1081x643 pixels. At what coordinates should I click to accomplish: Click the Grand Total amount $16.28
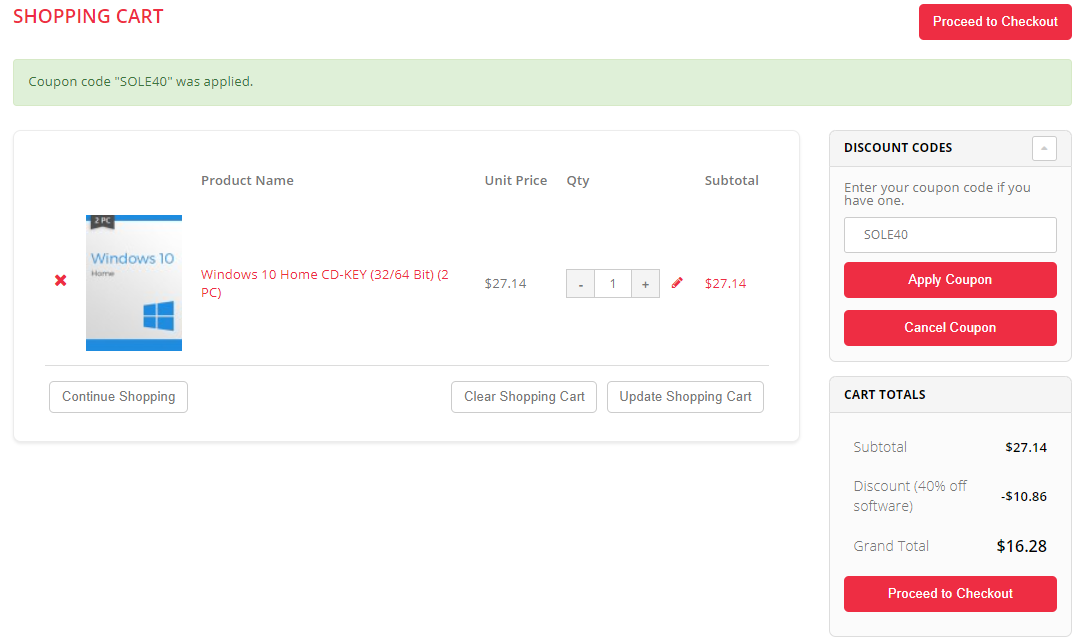[1021, 546]
